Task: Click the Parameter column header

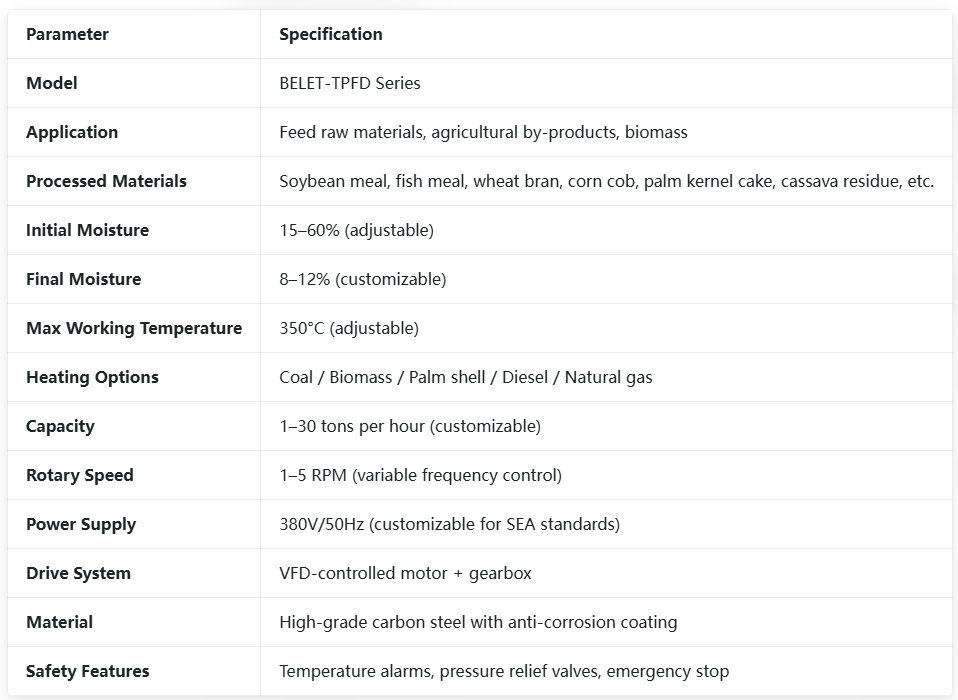Action: click(x=67, y=34)
